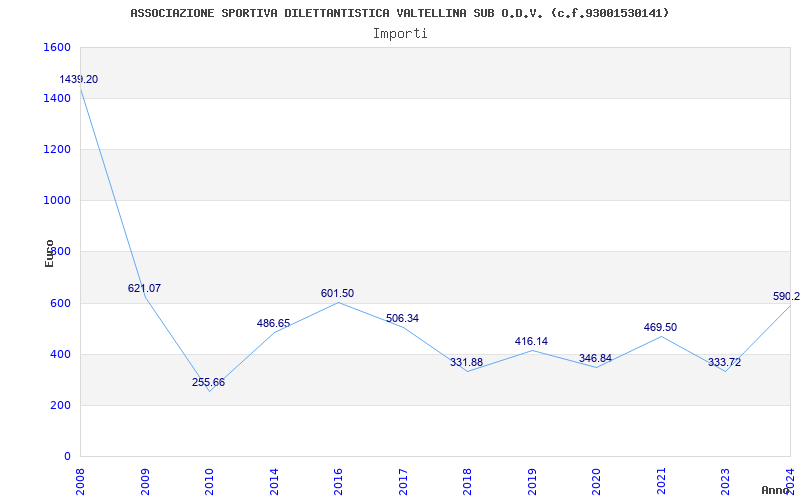Click the 590.2 label at 2024

coord(786,296)
